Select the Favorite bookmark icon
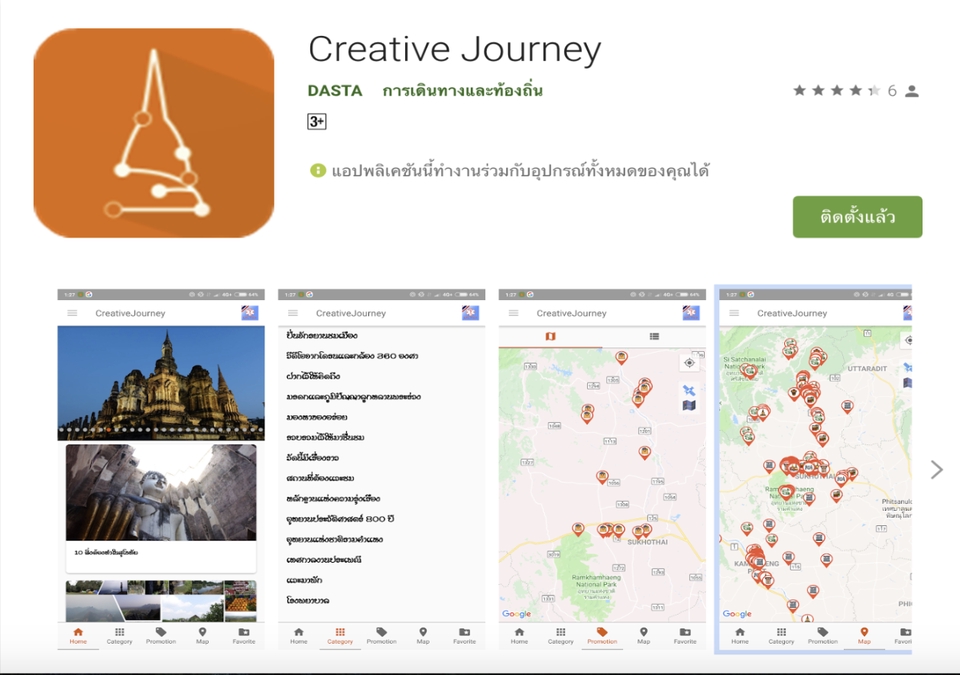Screen dimensions: 960x675 [244, 632]
